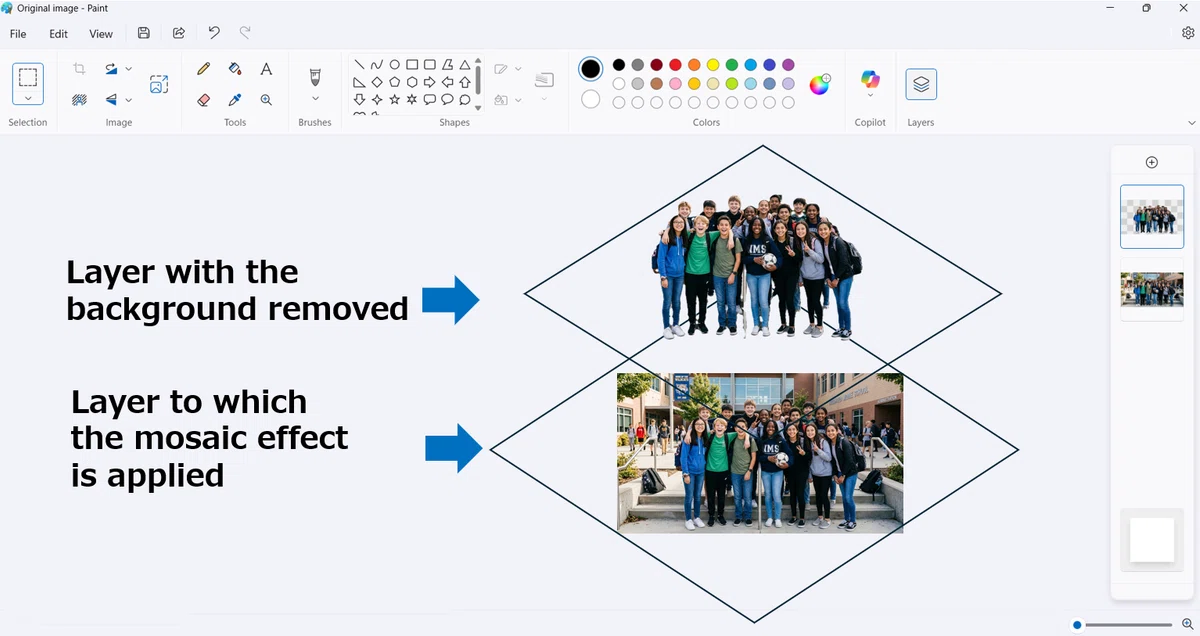Viewport: 1200px width, 636px height.
Task: Pick the red color swatch
Action: pyautogui.click(x=675, y=65)
